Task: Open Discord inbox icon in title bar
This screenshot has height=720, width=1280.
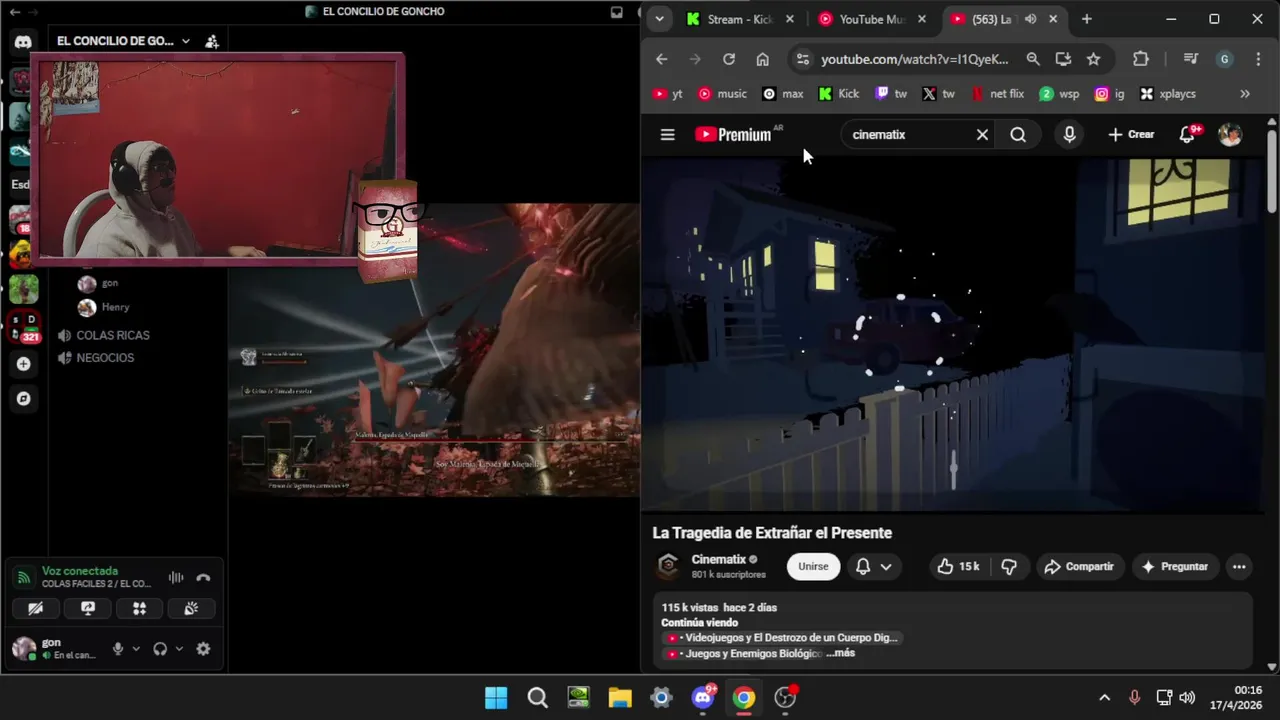Action: coord(616,12)
